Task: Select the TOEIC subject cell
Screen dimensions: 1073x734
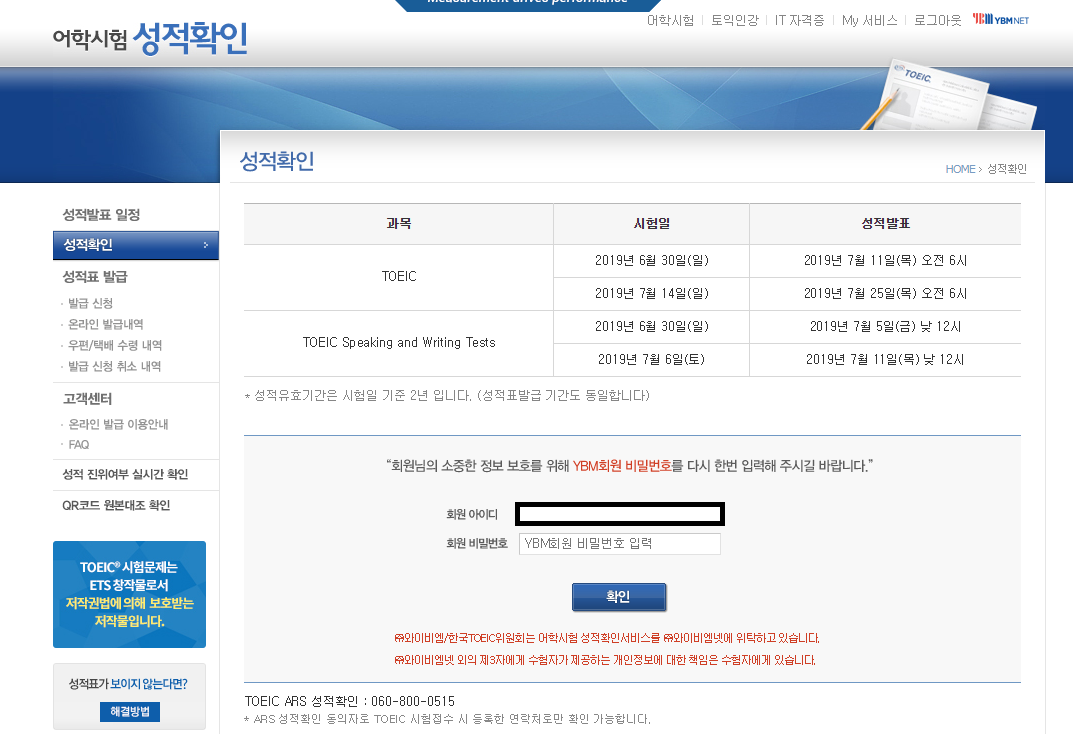Action: (x=399, y=277)
